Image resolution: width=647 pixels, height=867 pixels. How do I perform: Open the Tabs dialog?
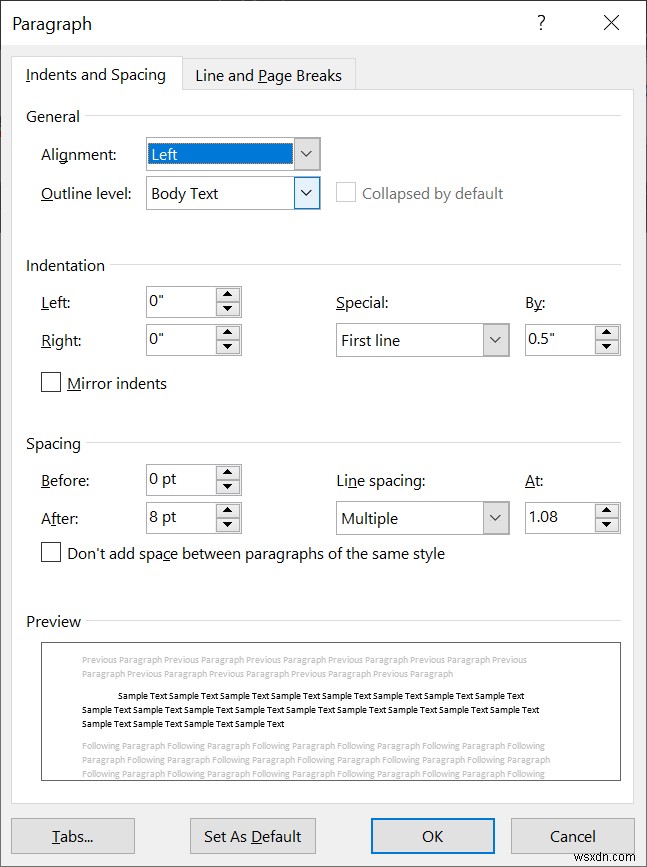pos(72,836)
